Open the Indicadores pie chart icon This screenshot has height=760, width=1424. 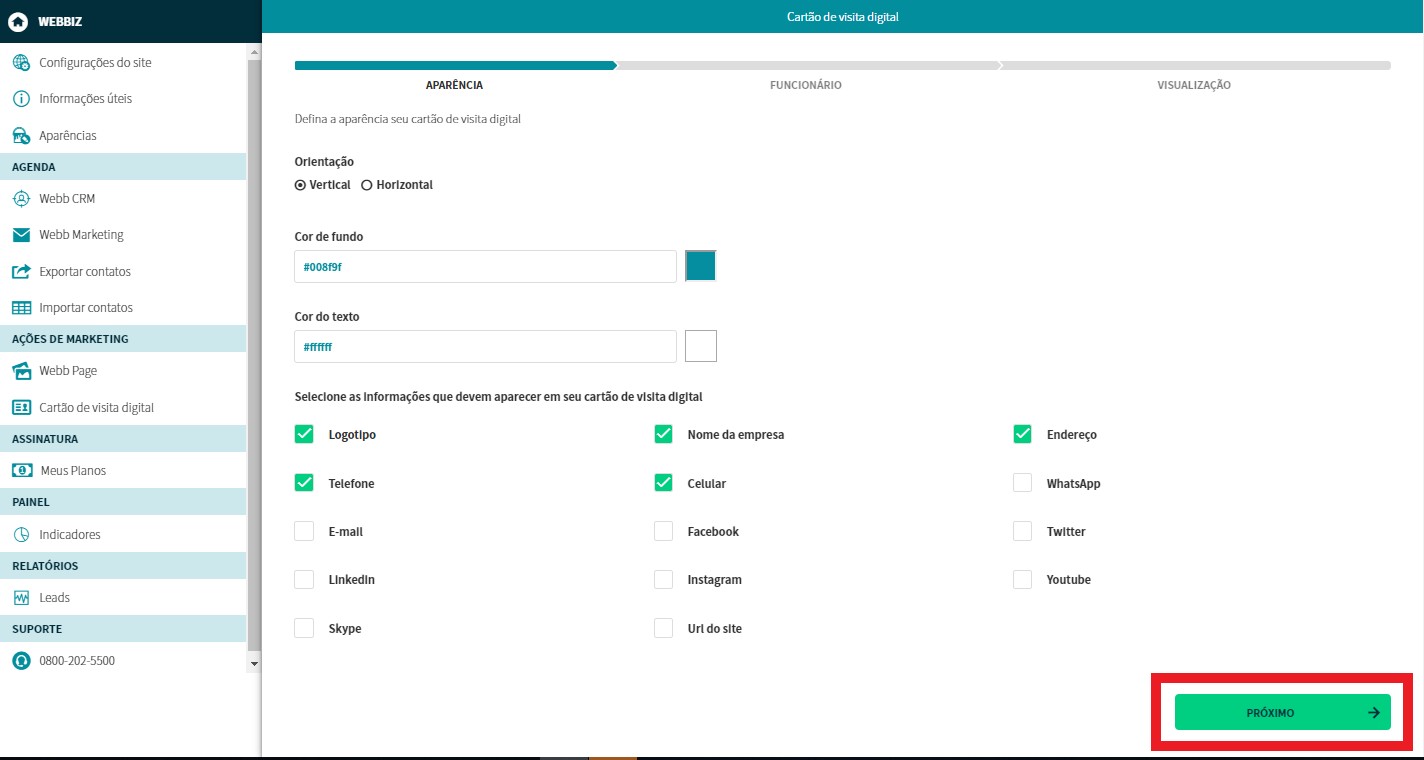point(21,535)
